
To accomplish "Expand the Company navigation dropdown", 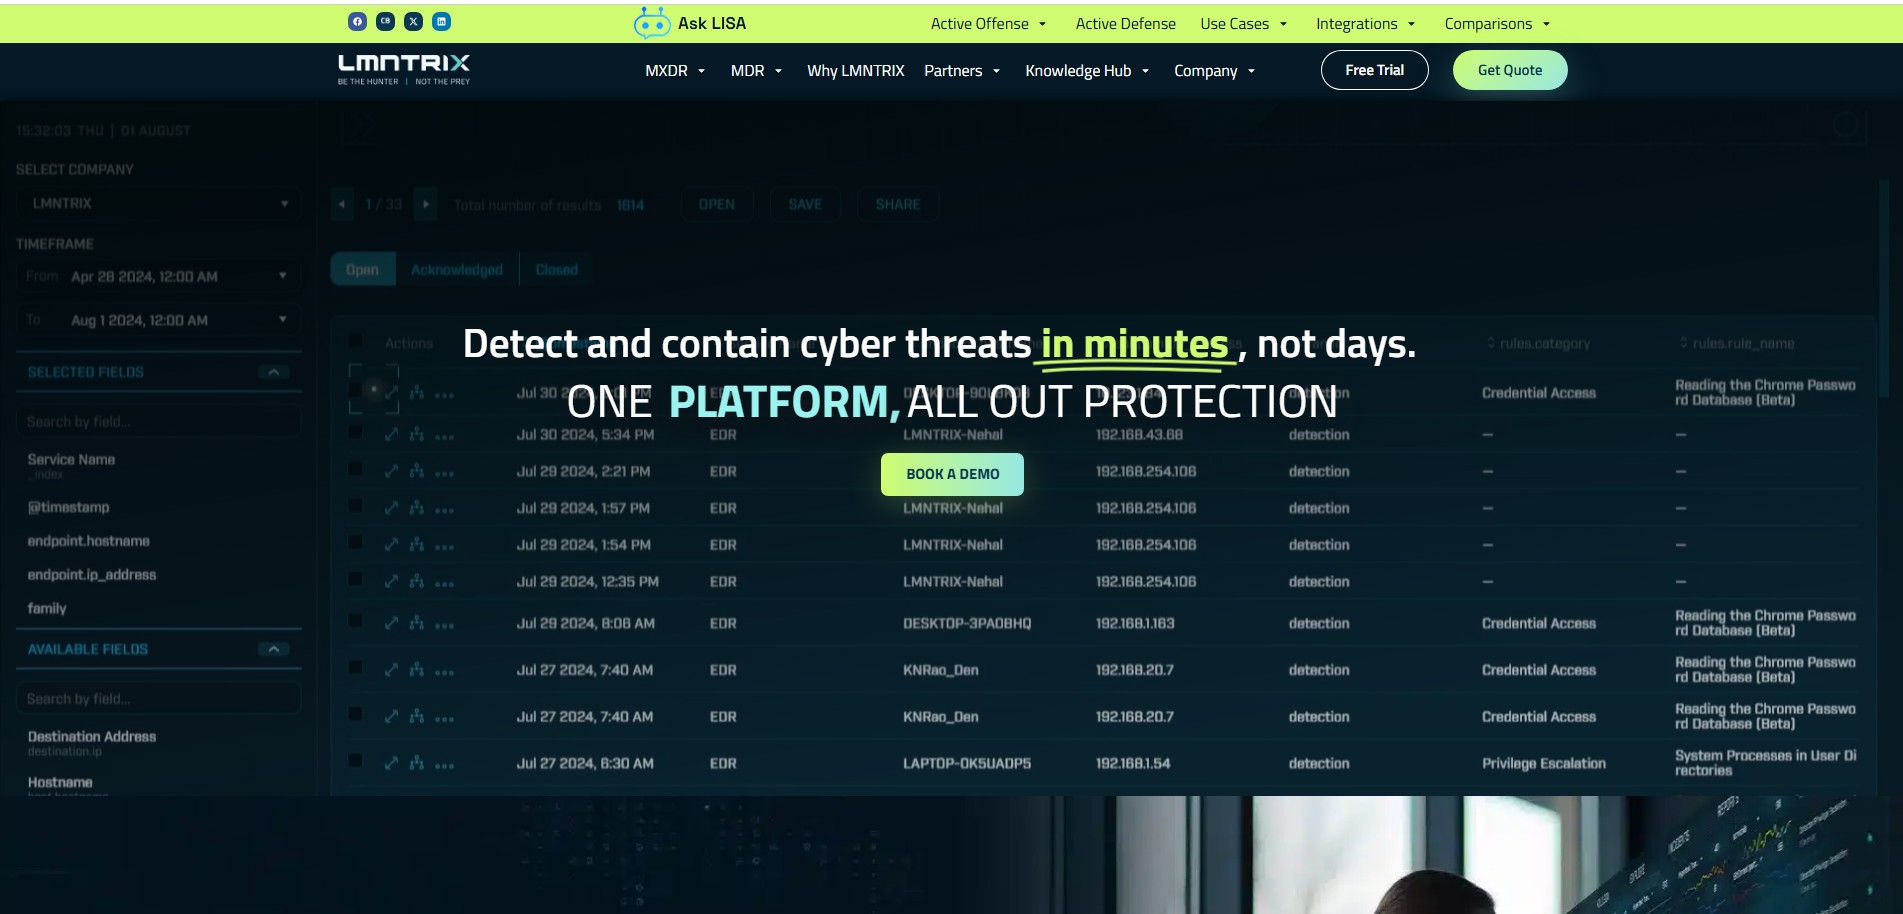I will tap(1214, 71).
